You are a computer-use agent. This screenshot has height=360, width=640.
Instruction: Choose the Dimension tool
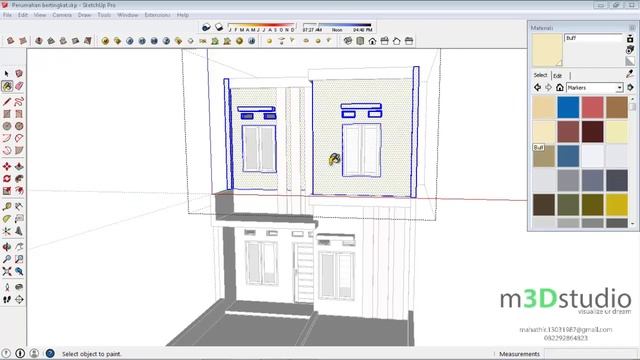click(19, 207)
